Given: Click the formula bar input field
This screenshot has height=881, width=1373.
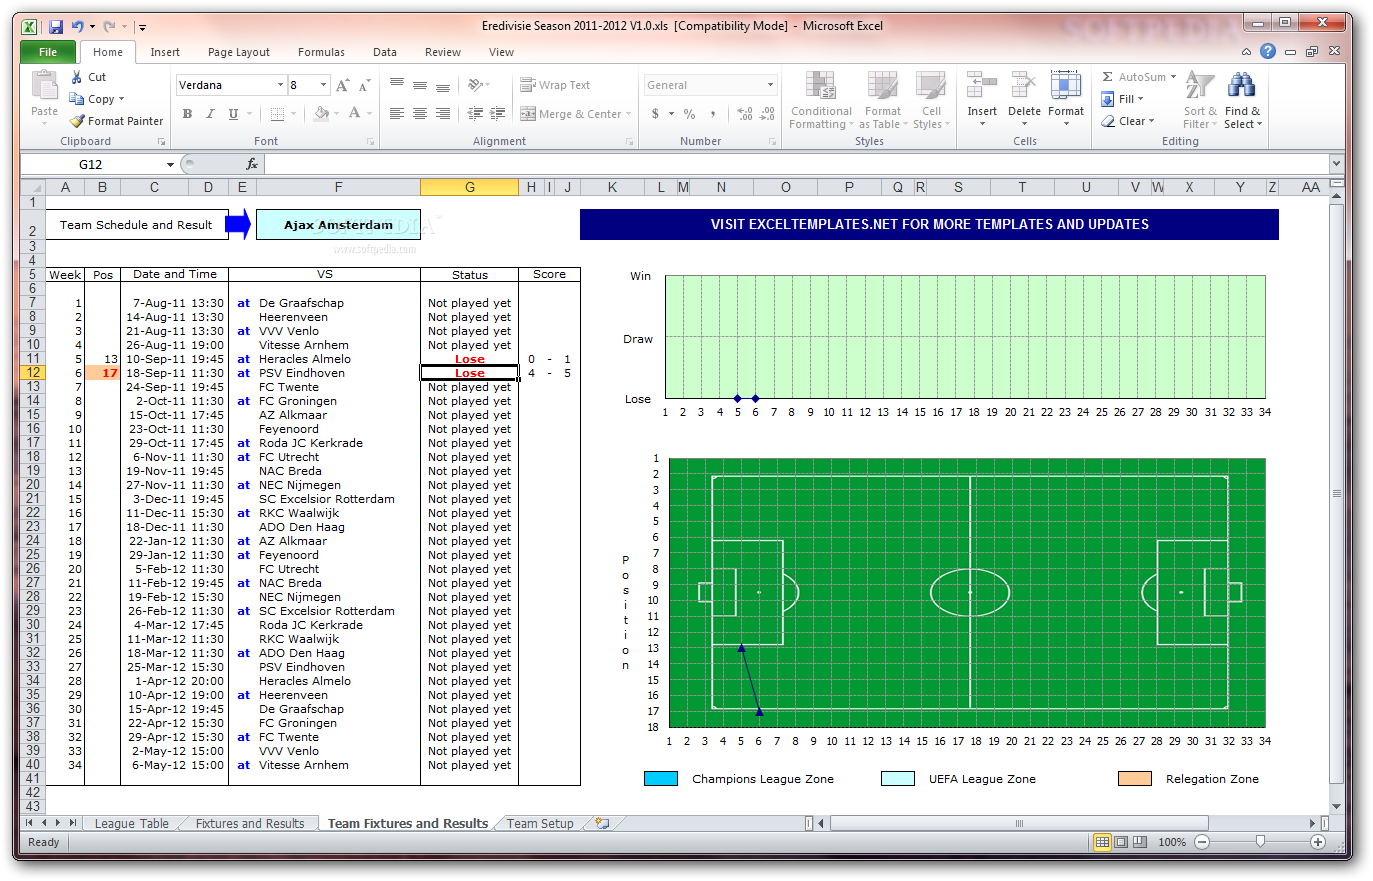Looking at the screenshot, I should pyautogui.click(x=796, y=164).
